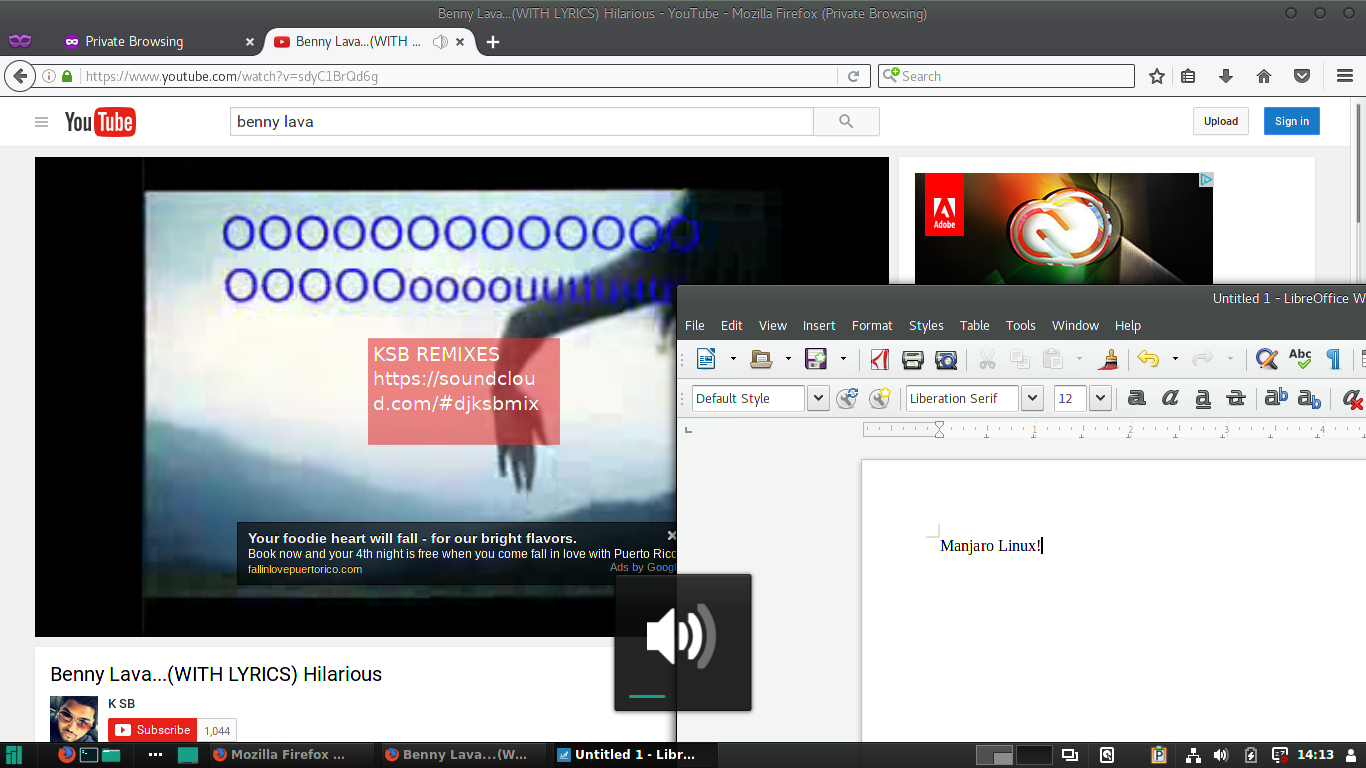
Task: Click the YouTube Upload button
Action: 1220,121
